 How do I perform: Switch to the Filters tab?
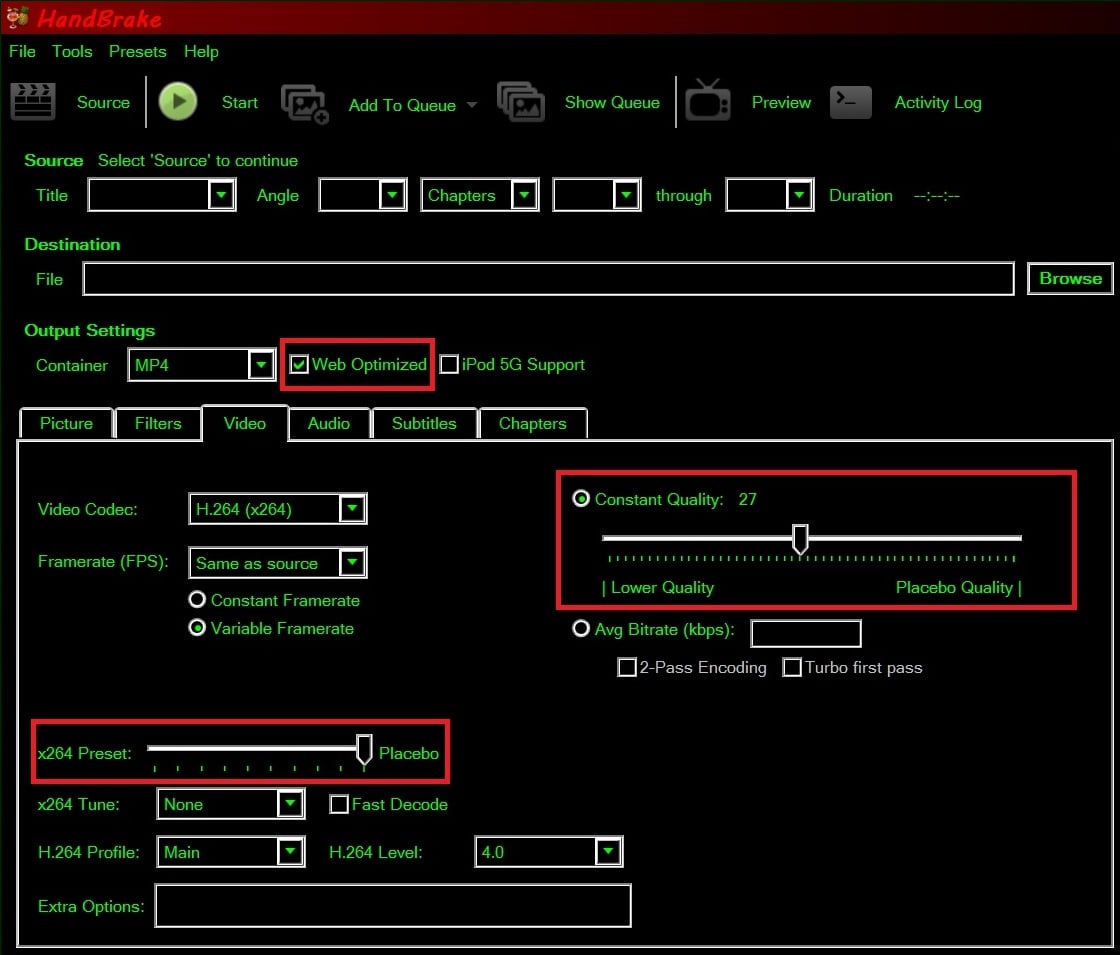(x=158, y=424)
